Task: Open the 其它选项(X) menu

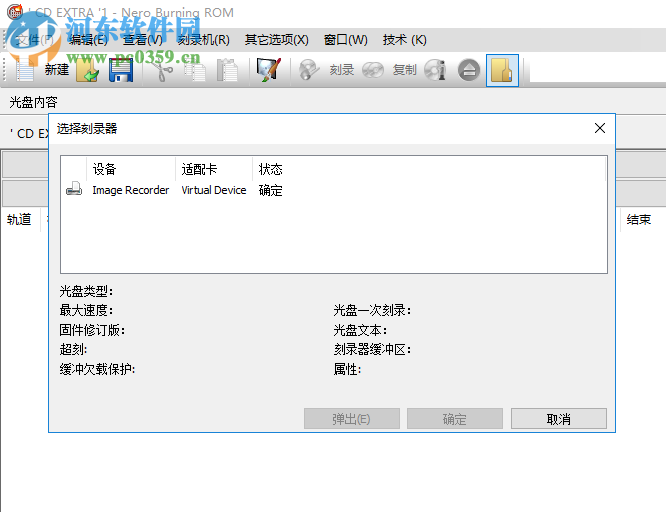Action: [277, 40]
